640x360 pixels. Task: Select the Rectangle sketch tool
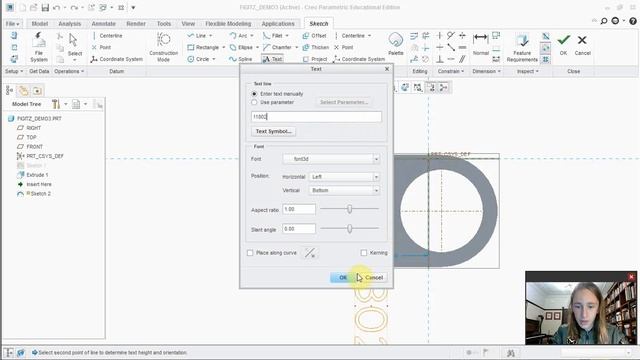(203, 47)
